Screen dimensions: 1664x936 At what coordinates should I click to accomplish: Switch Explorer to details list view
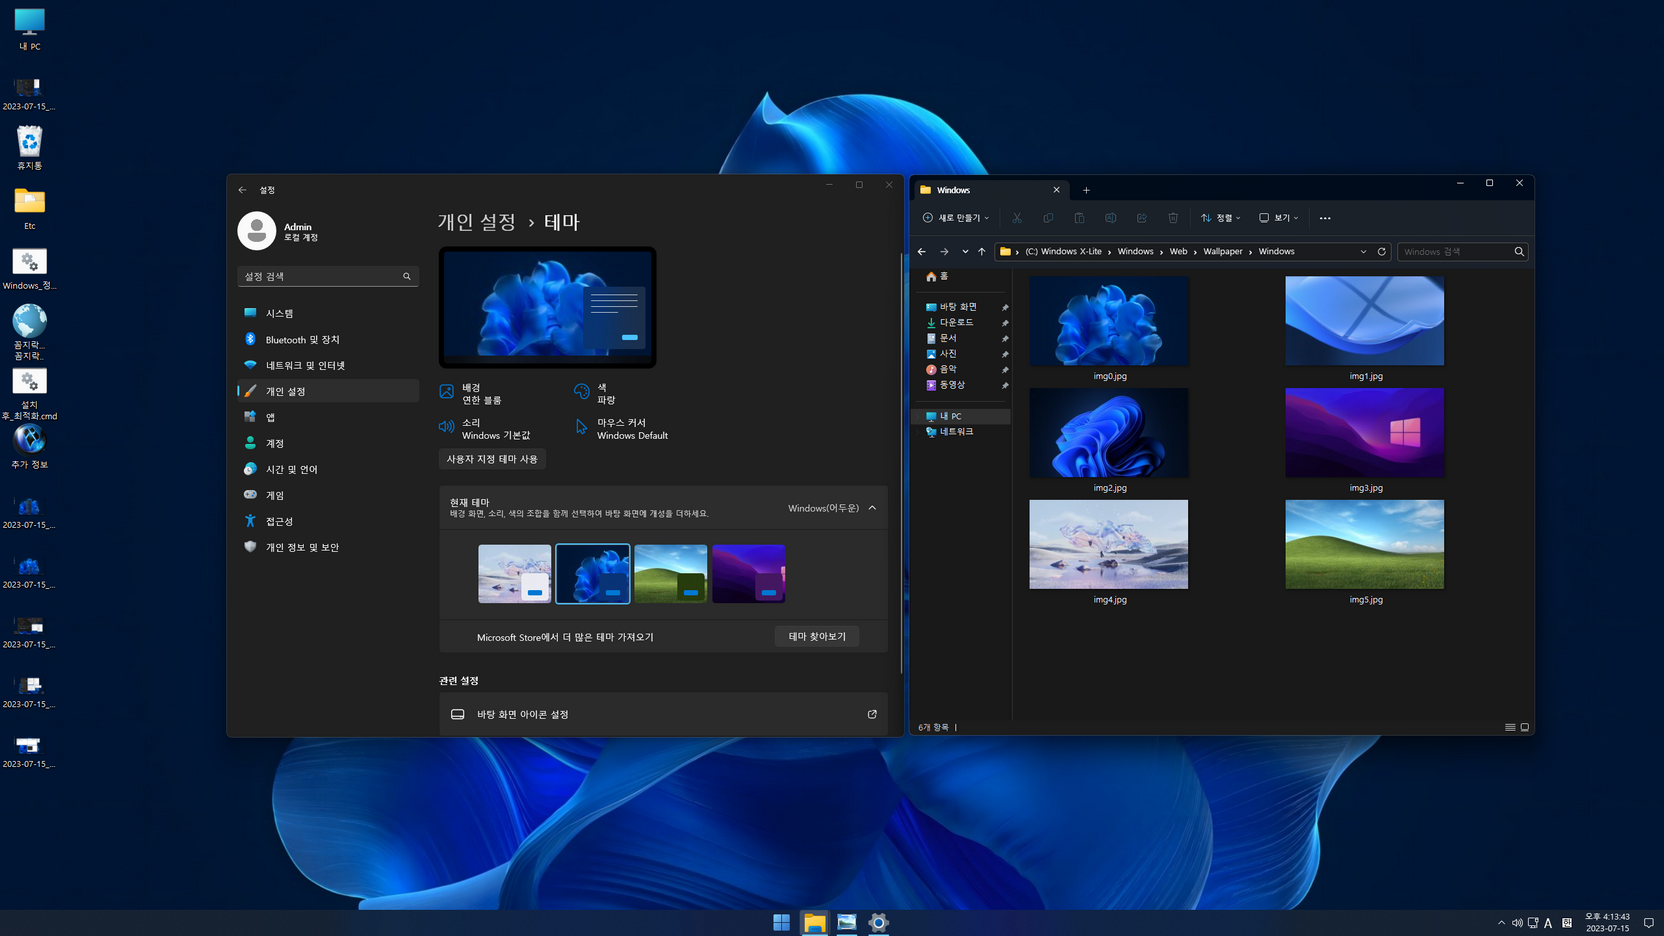point(1510,727)
